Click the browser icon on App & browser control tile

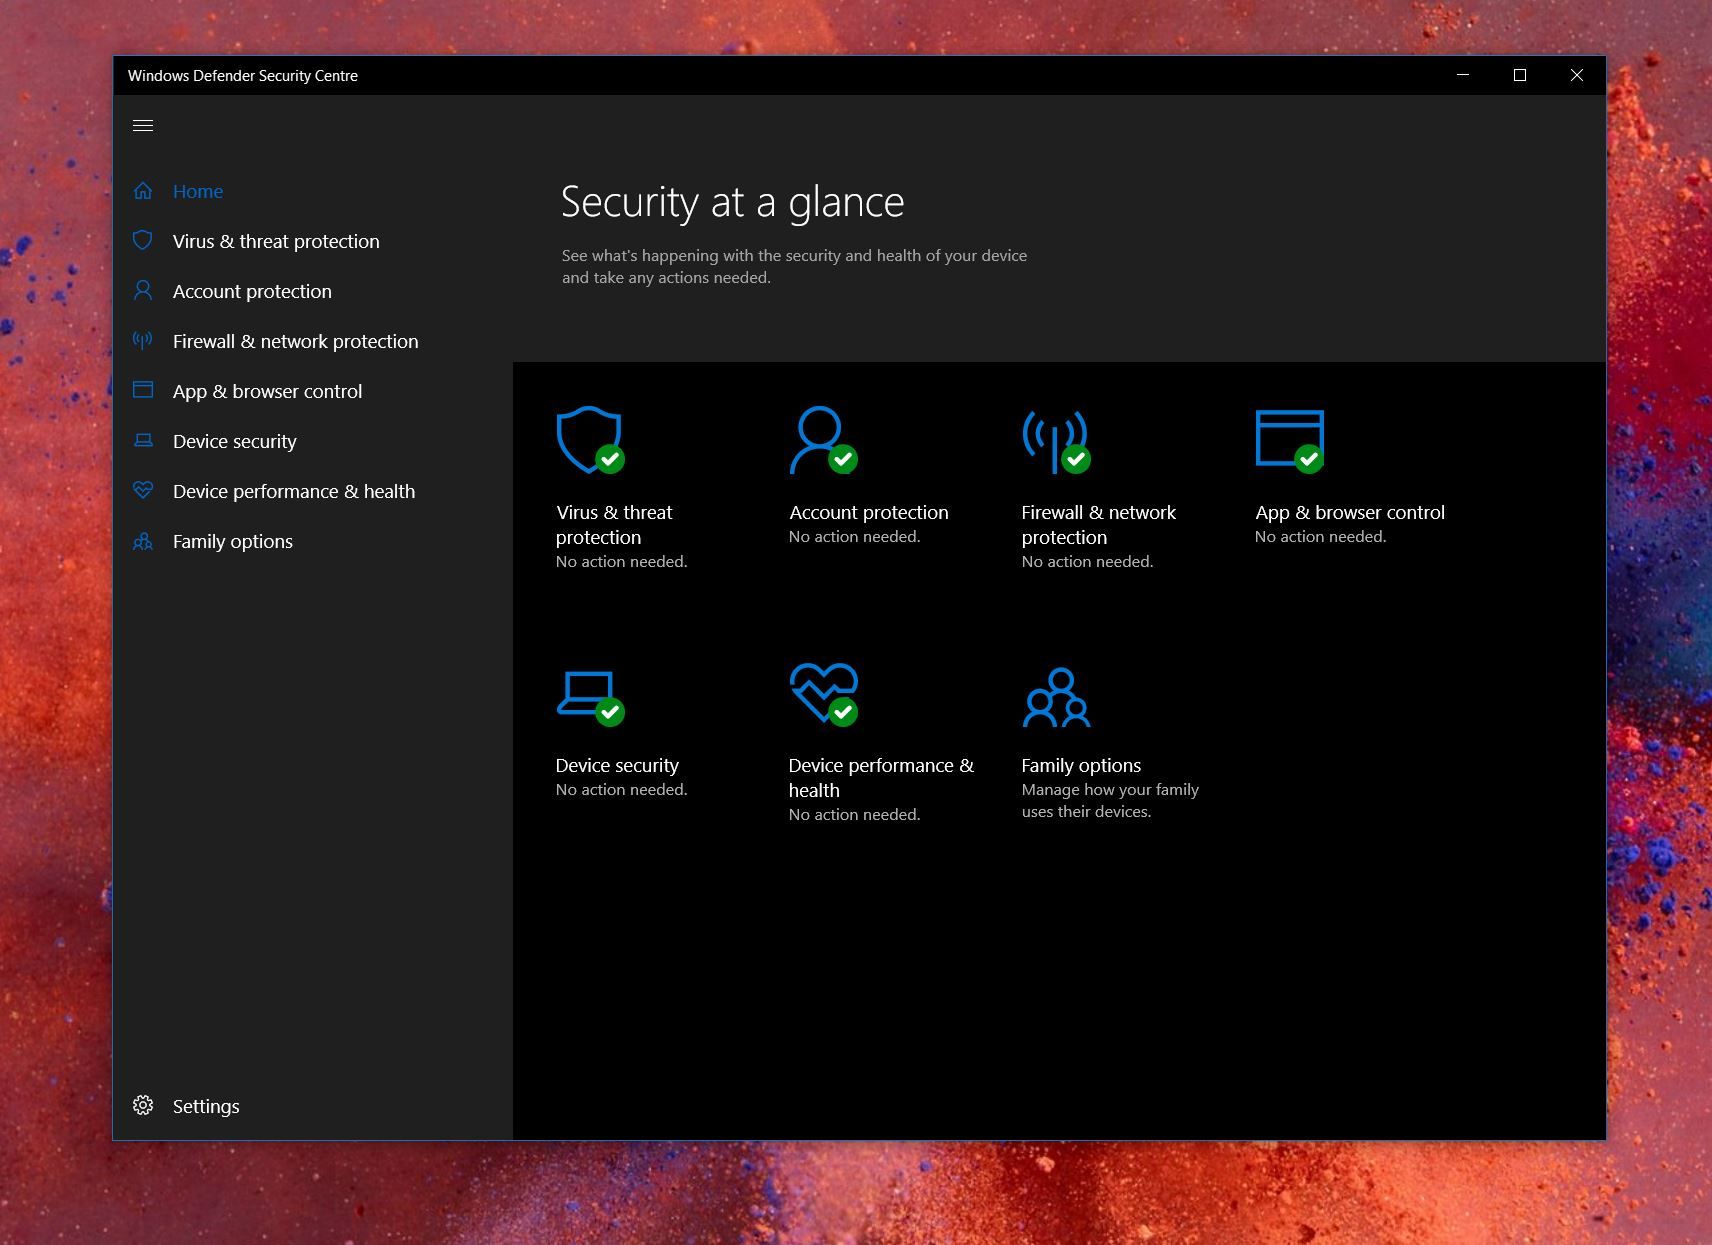(1289, 440)
